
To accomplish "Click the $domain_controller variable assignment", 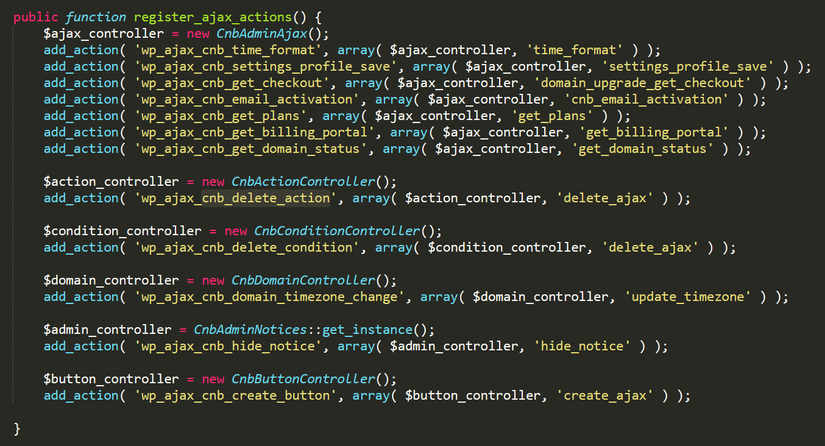I will pos(111,280).
